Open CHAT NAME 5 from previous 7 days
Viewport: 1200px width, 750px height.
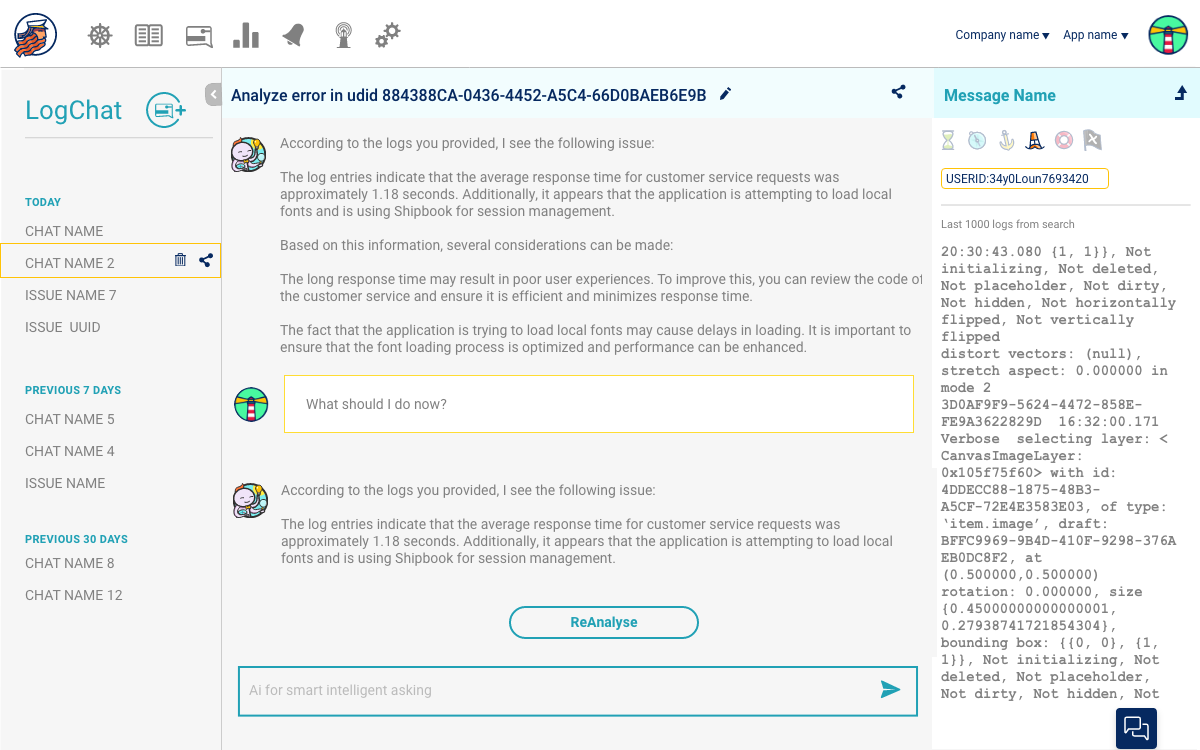point(70,419)
